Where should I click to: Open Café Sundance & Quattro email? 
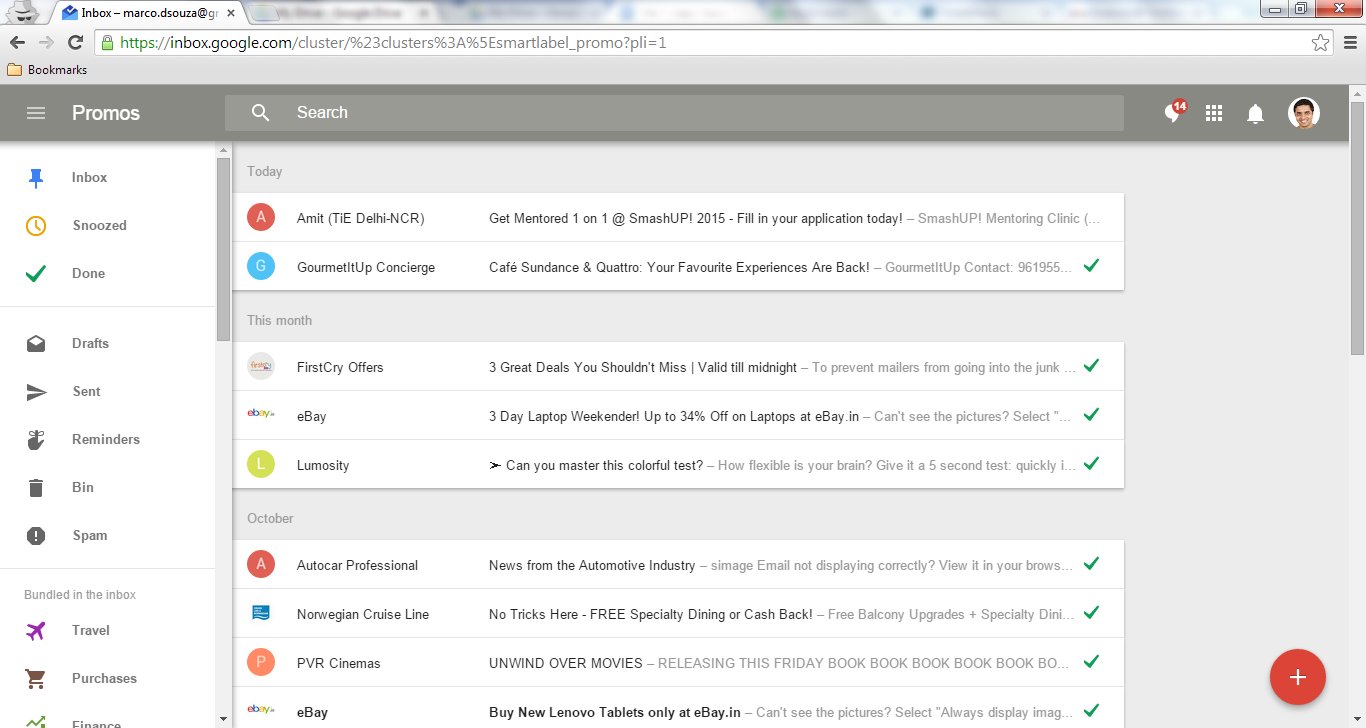pyautogui.click(x=678, y=267)
